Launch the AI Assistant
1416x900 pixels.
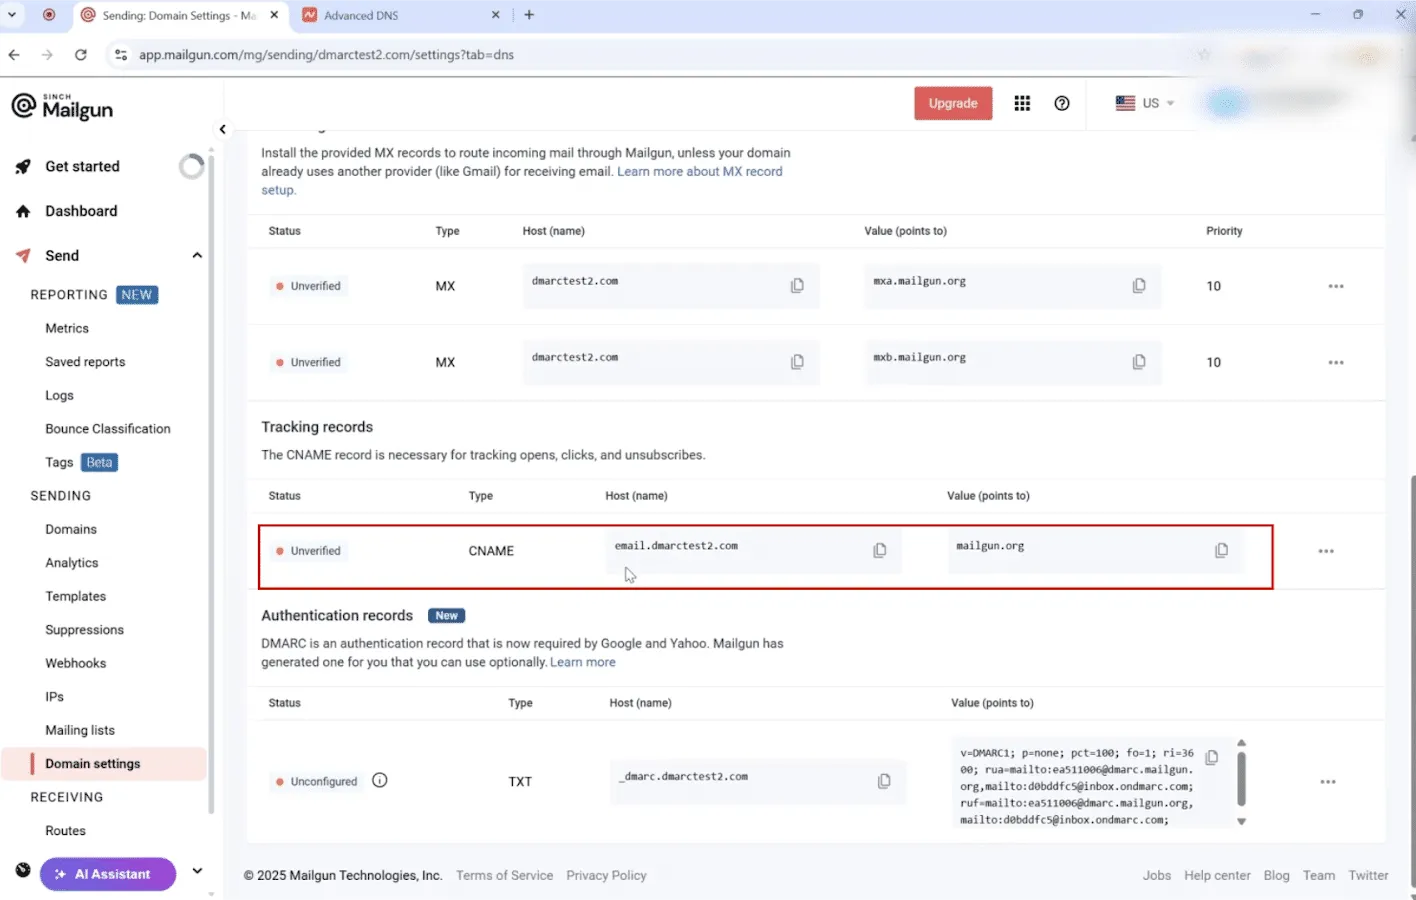(x=108, y=874)
